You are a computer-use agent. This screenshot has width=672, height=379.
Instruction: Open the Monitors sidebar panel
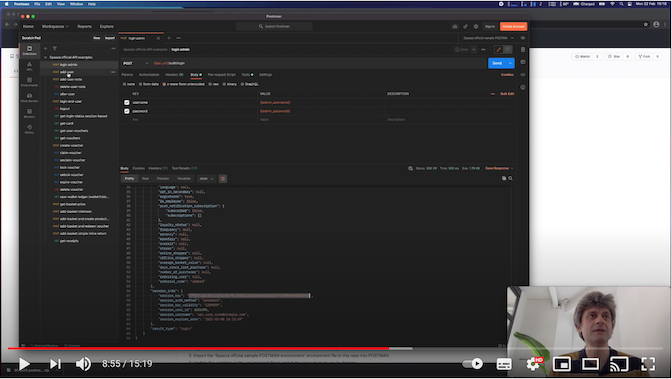(x=29, y=113)
